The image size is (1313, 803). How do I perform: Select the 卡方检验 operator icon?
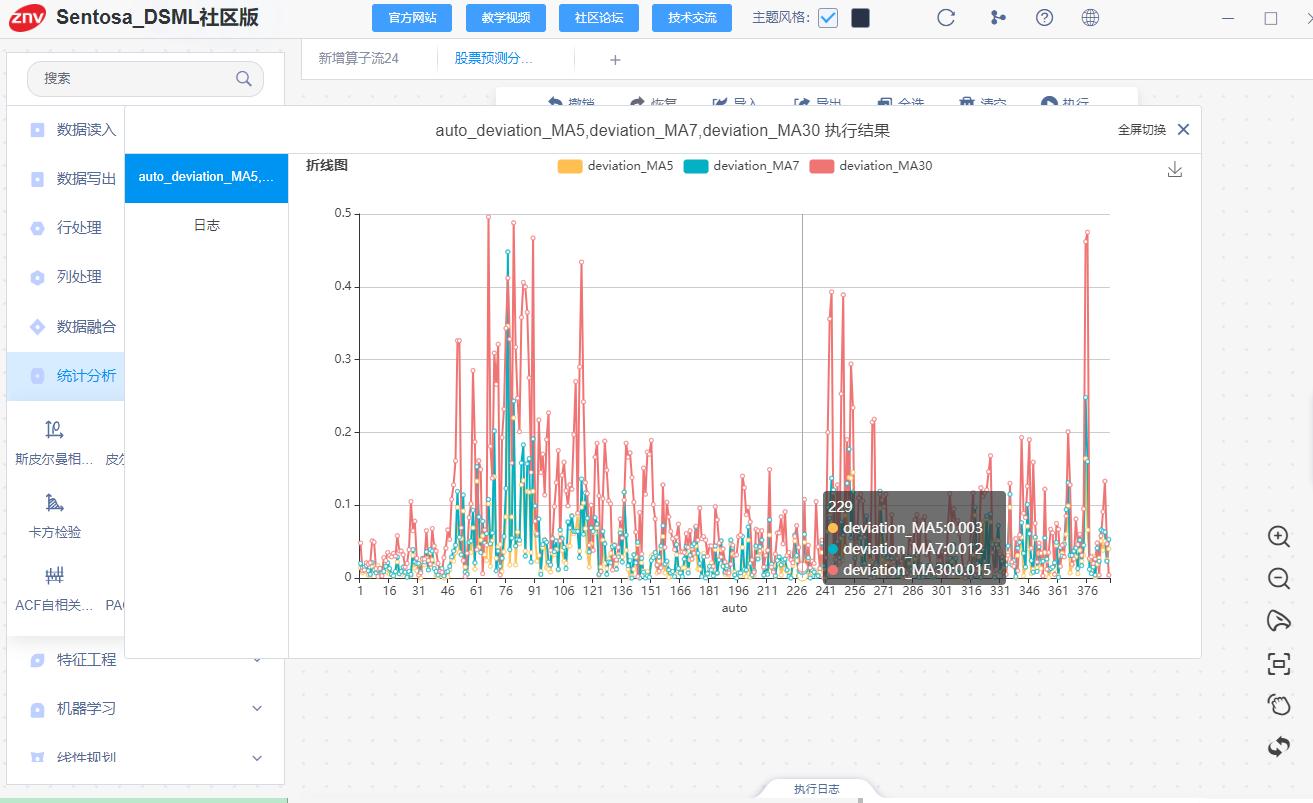pos(54,503)
